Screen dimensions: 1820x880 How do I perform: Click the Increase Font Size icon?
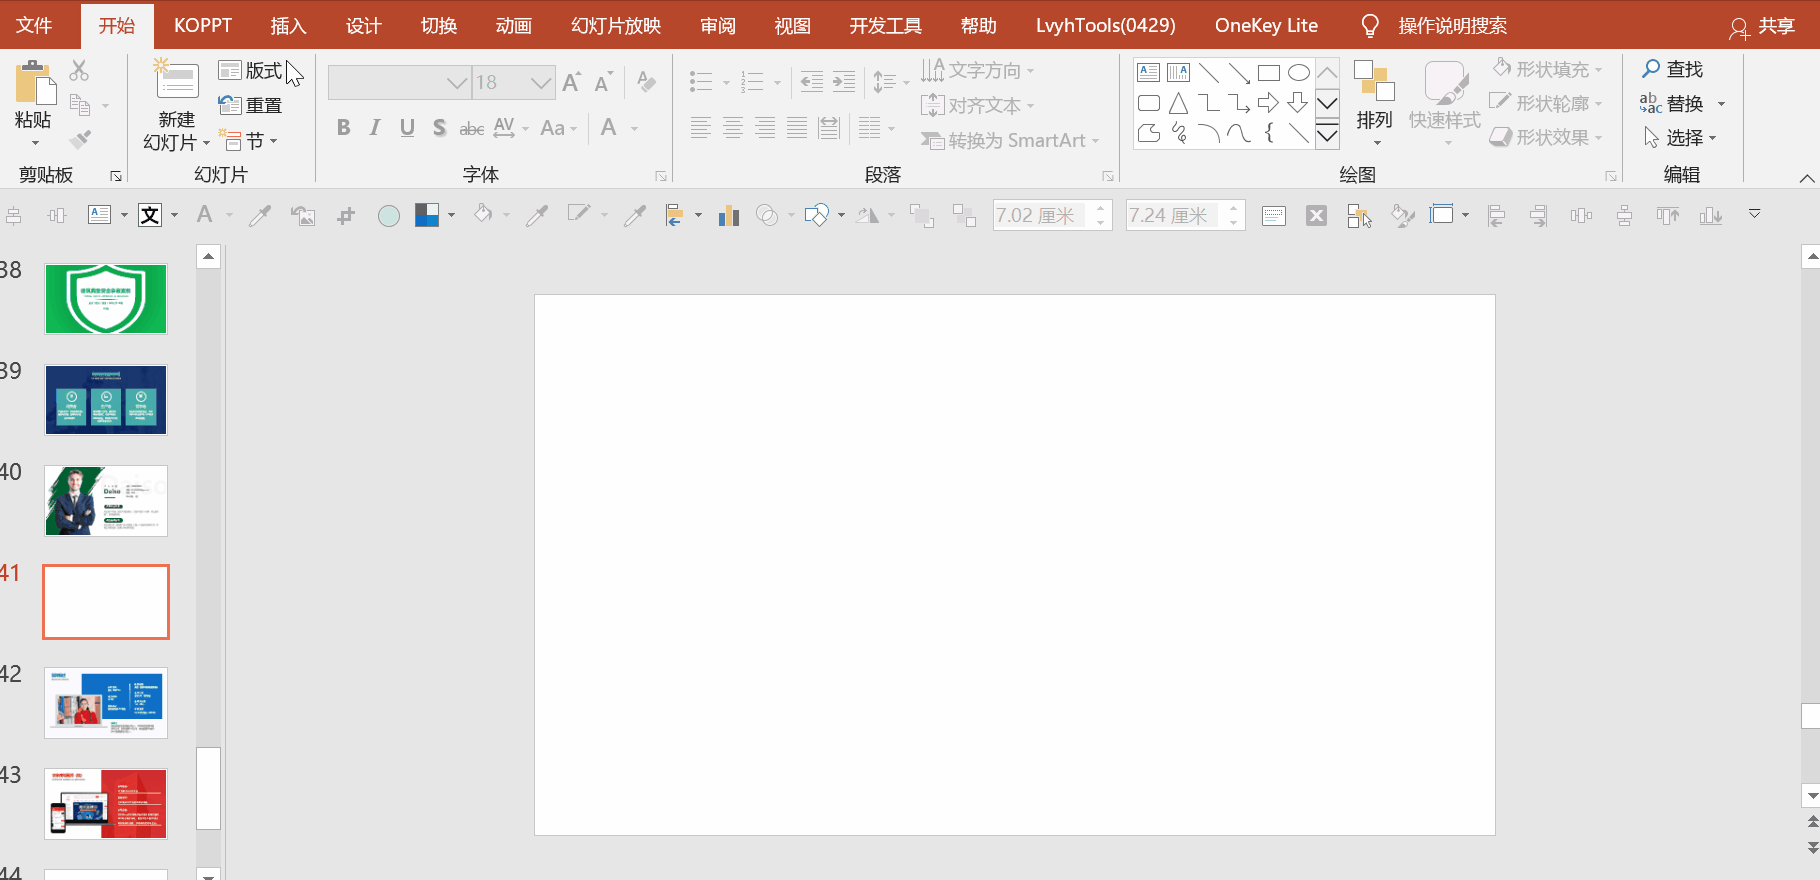click(571, 82)
